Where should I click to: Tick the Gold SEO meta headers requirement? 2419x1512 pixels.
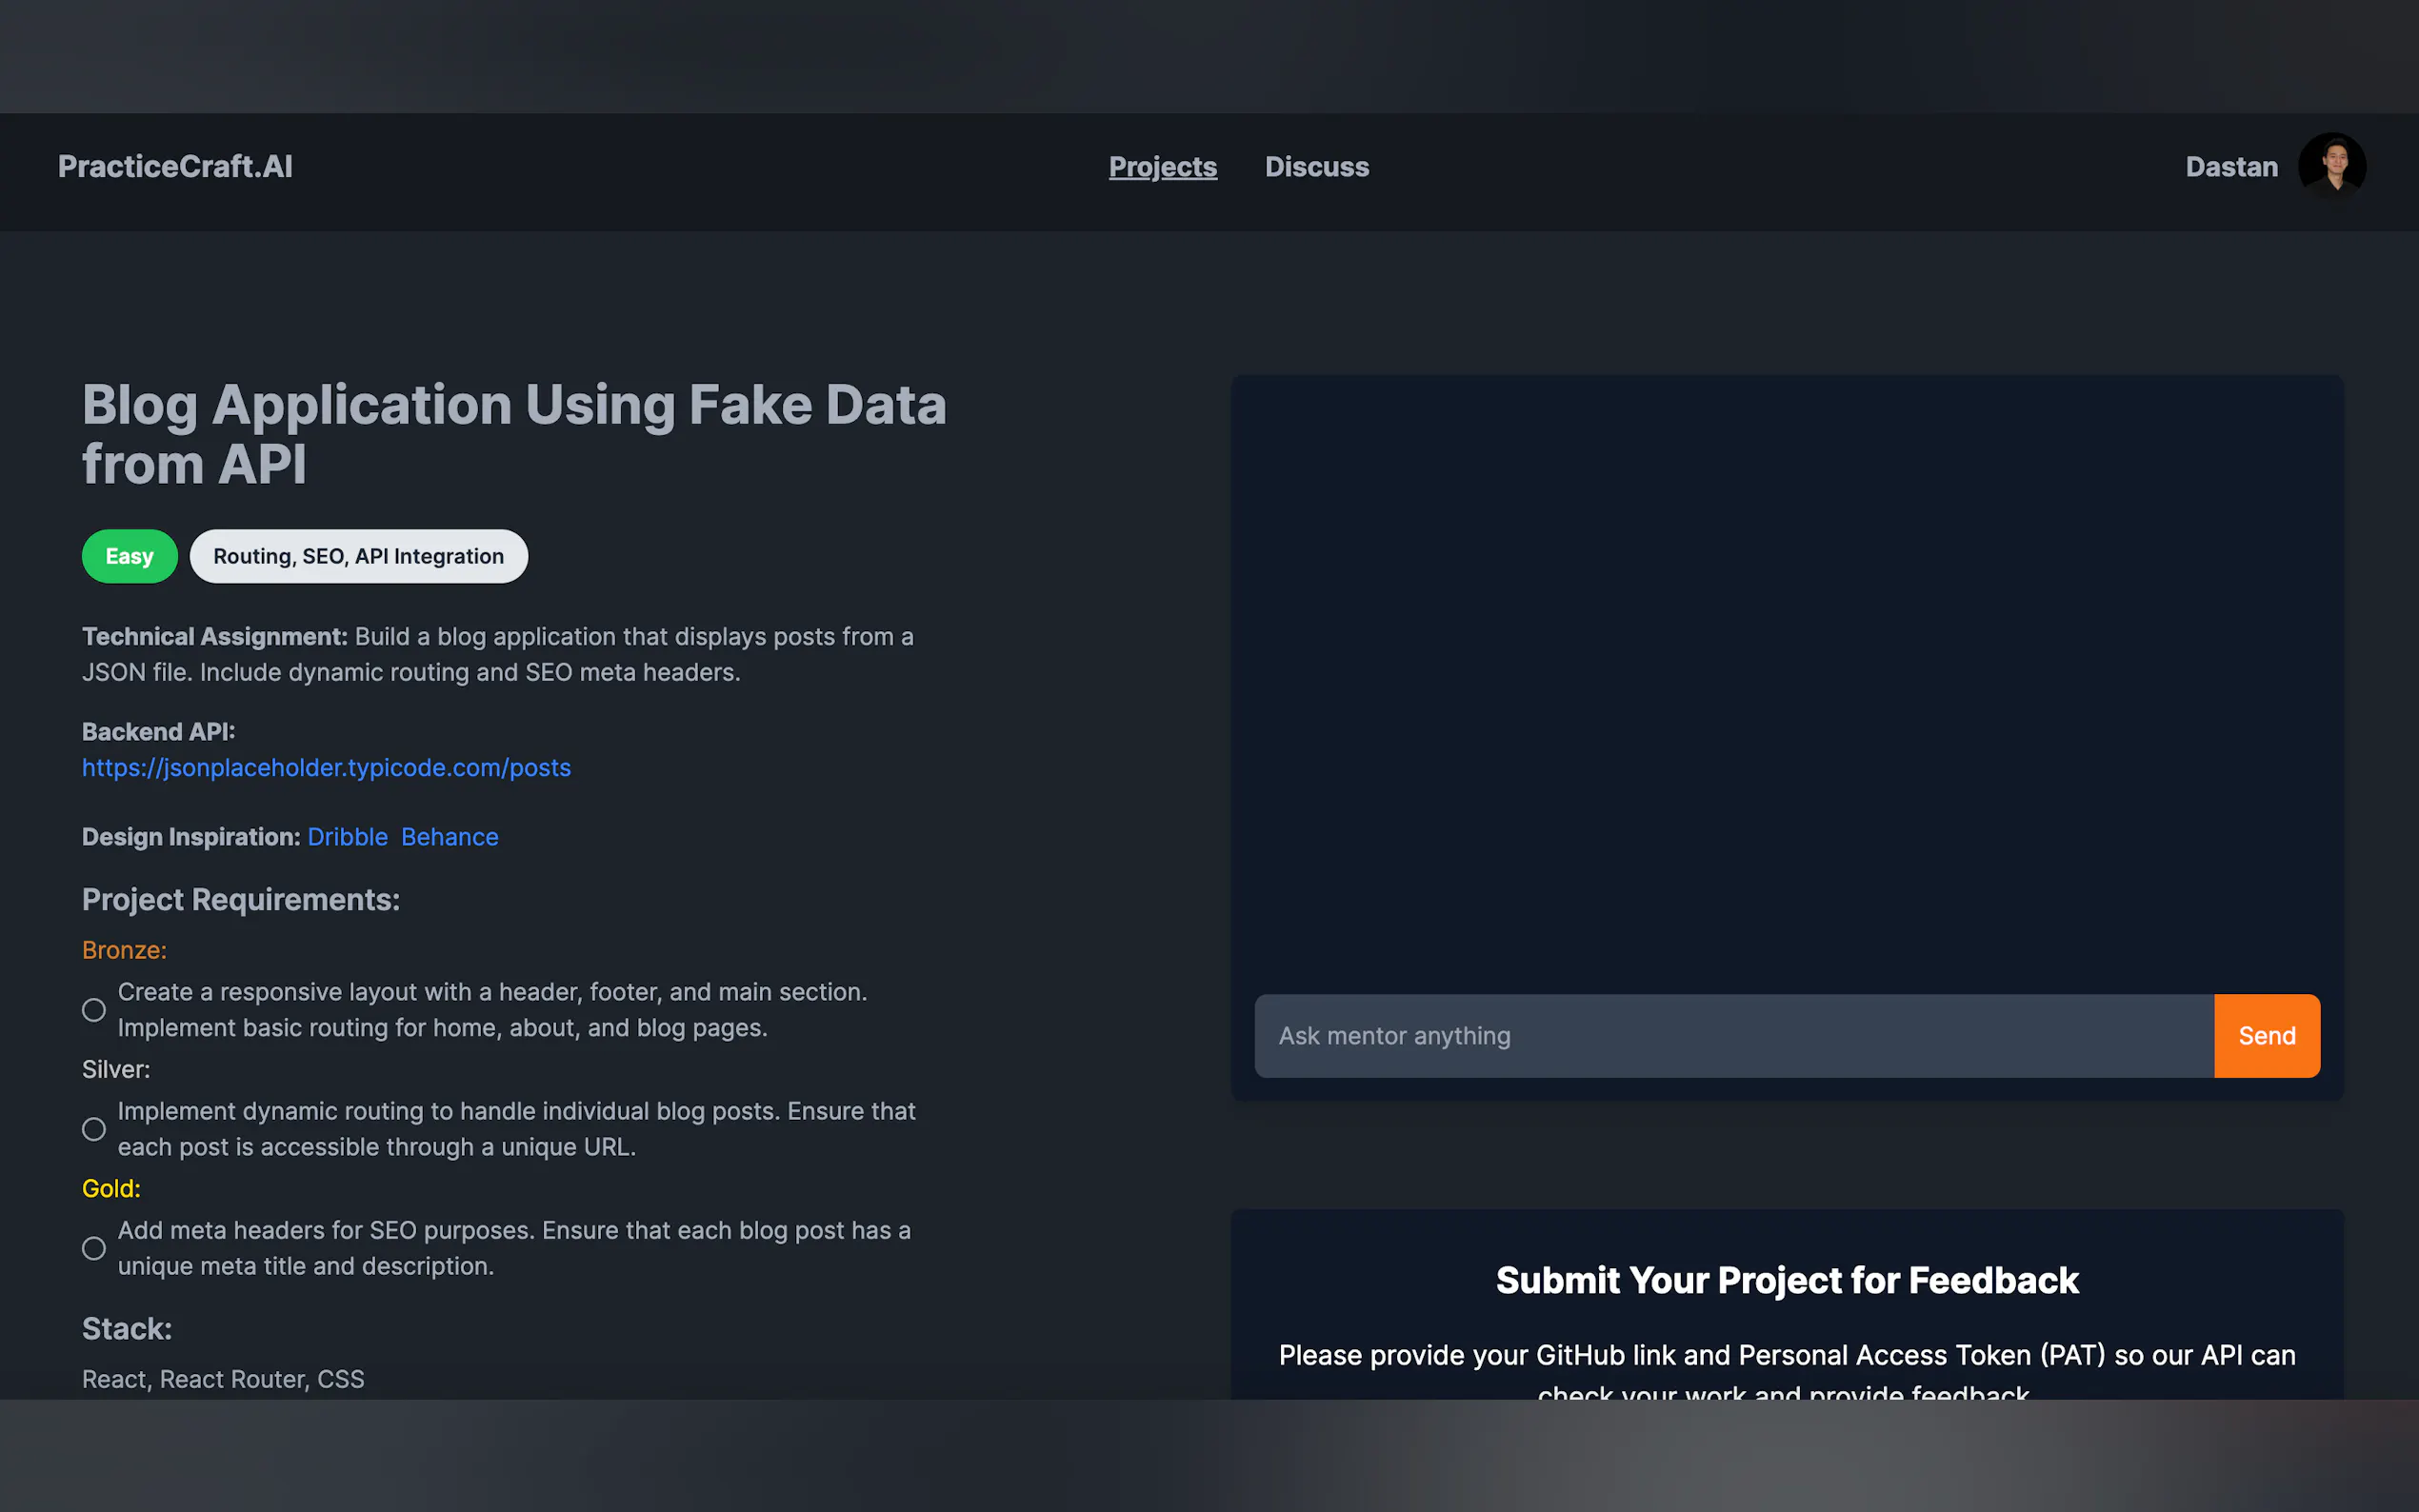coord(94,1248)
